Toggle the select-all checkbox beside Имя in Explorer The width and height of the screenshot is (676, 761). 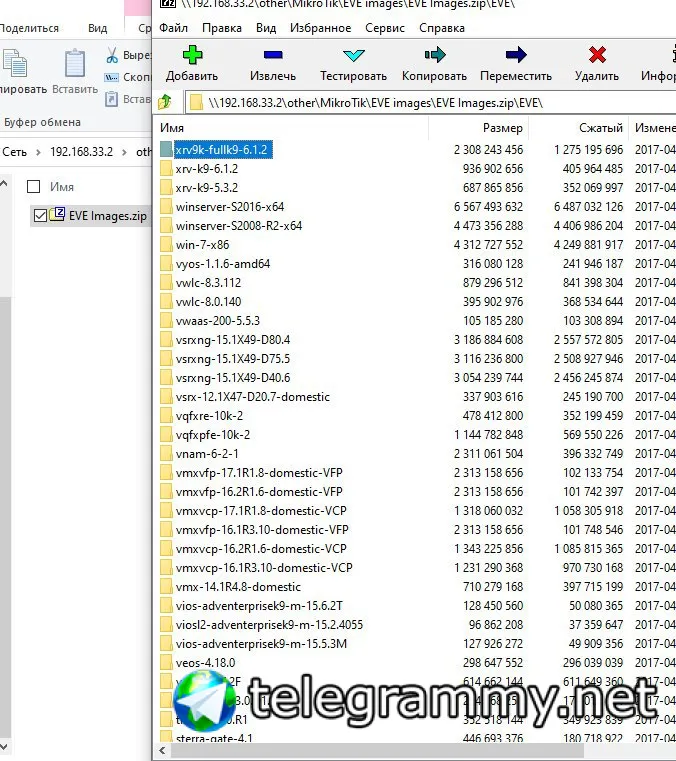coord(33,186)
